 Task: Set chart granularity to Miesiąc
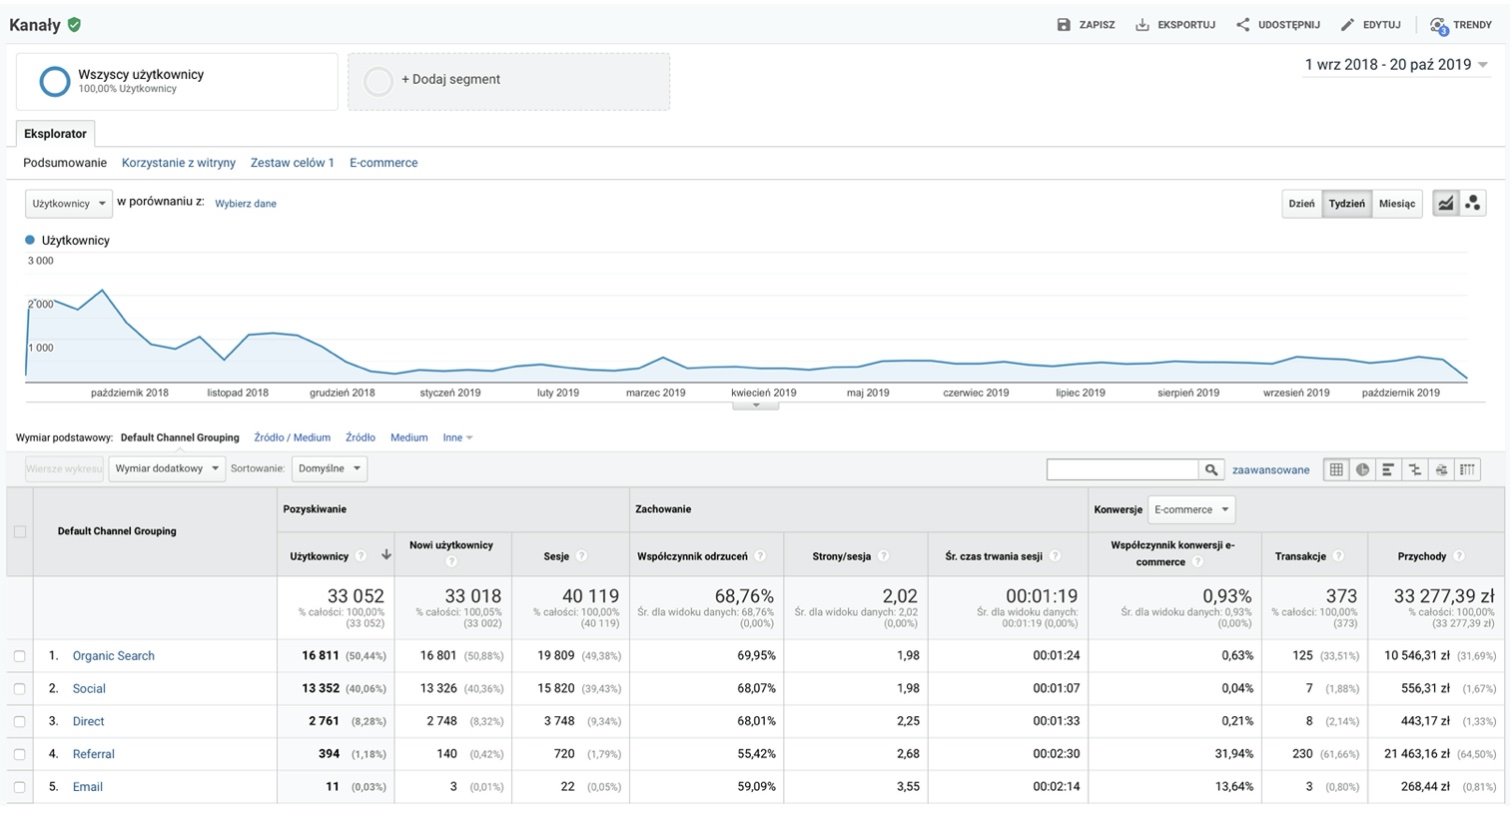tap(1396, 203)
